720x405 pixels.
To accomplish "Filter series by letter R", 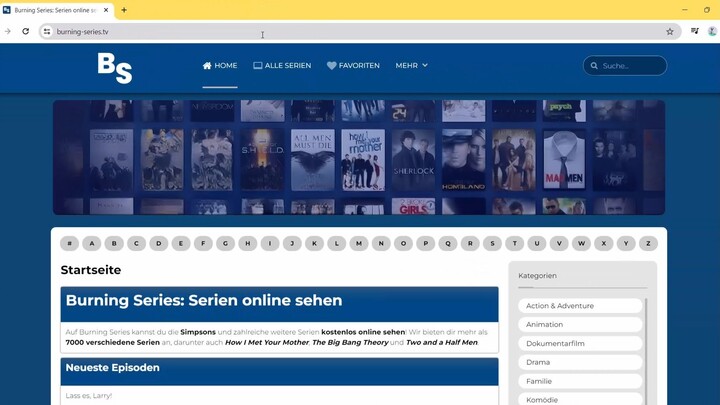I will [x=470, y=243].
